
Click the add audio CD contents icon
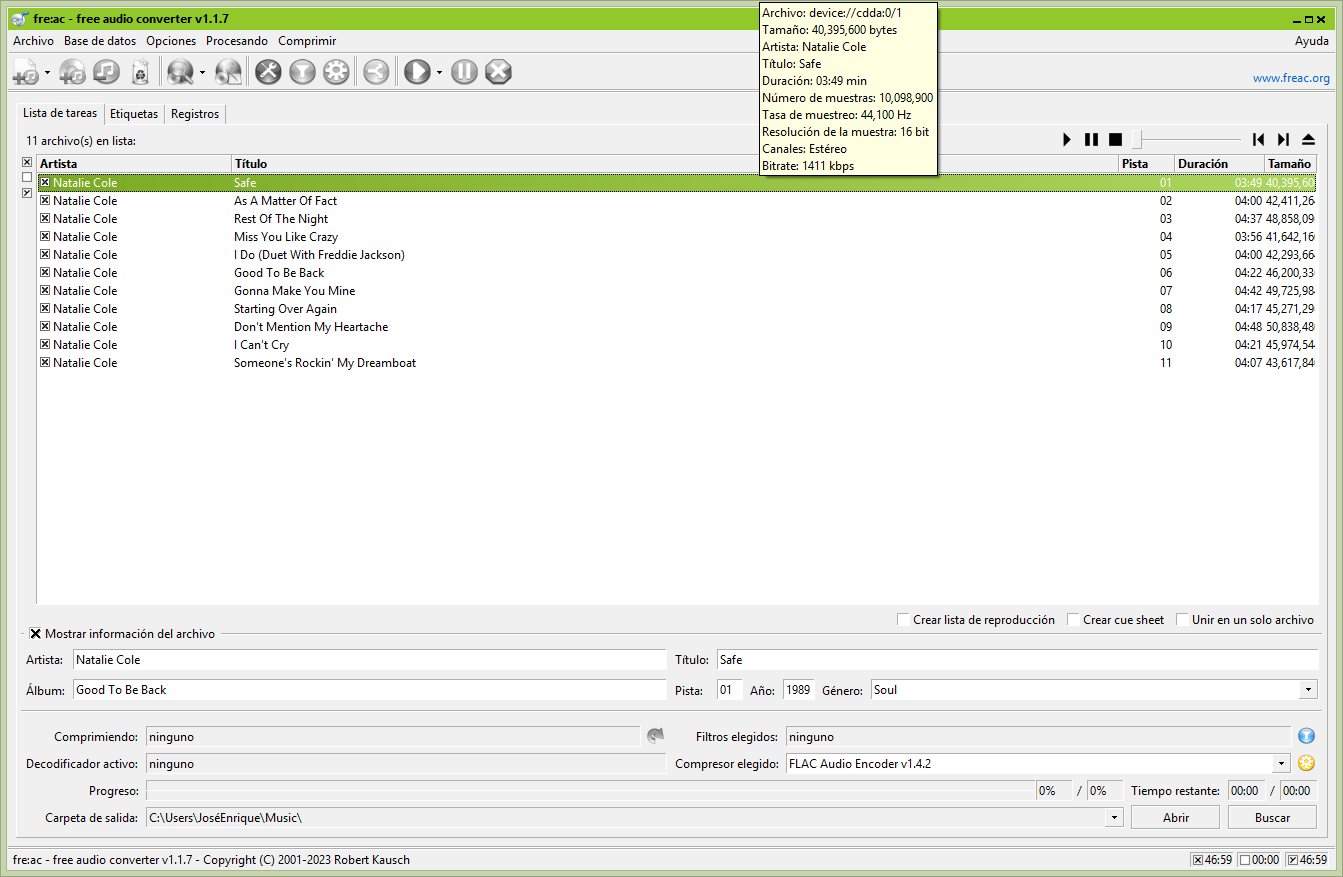(72, 71)
